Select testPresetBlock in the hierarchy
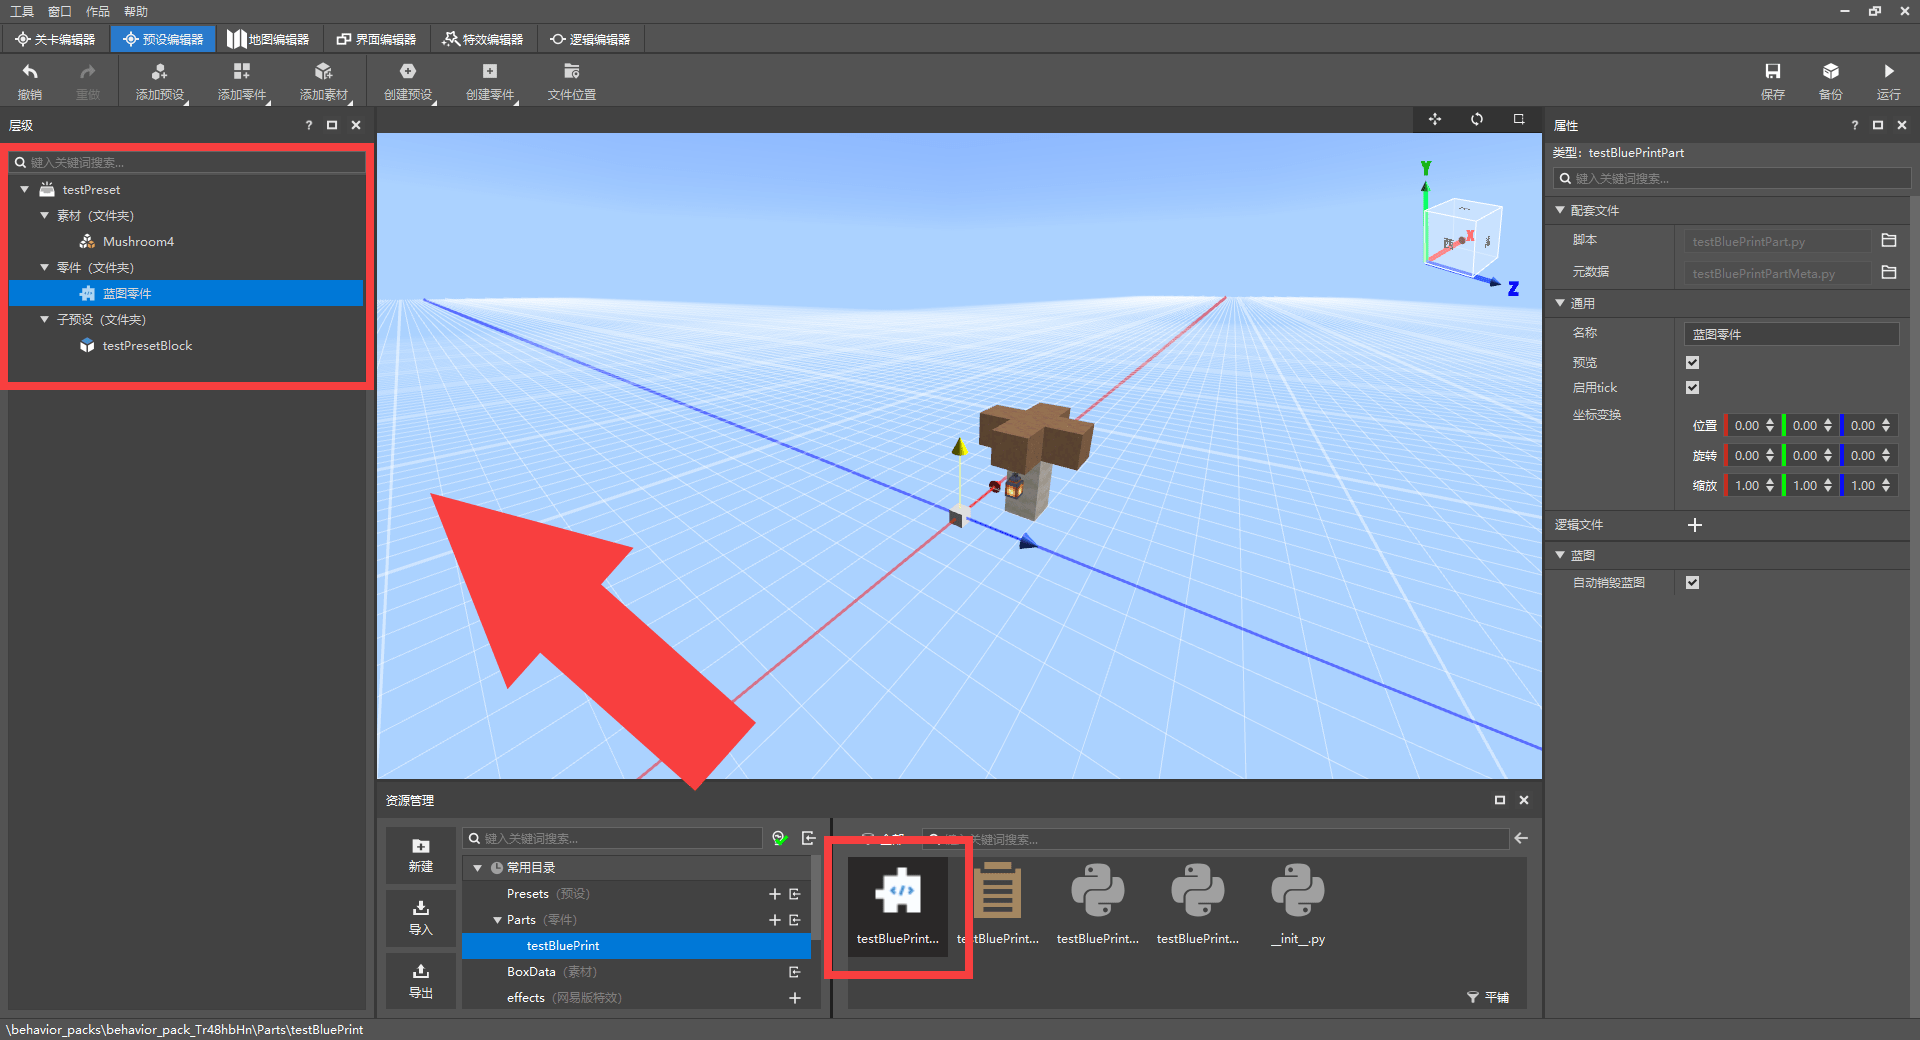 tap(147, 345)
